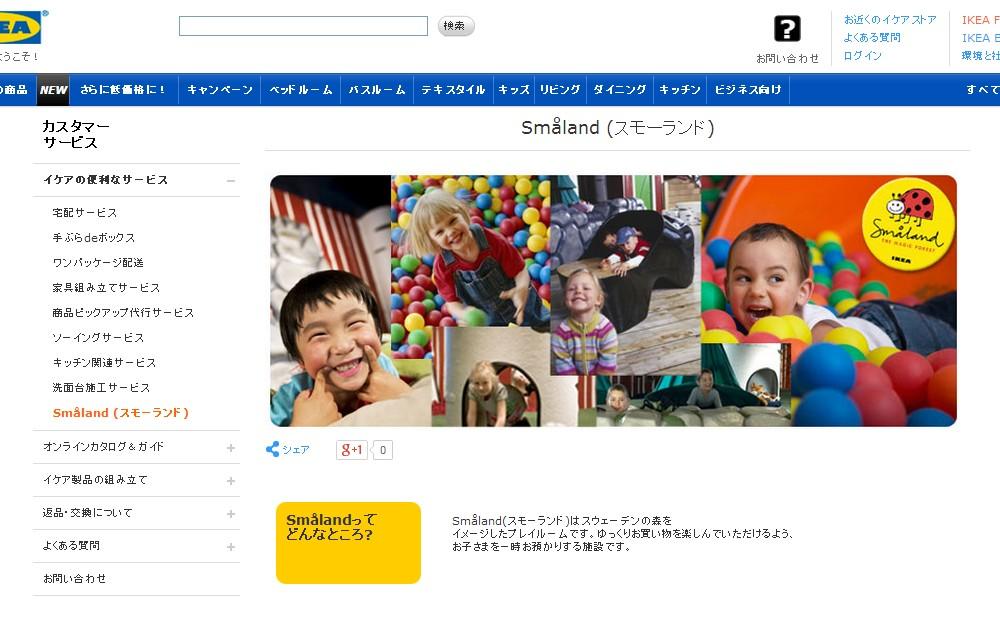Open the キッチン menu item

[679, 90]
